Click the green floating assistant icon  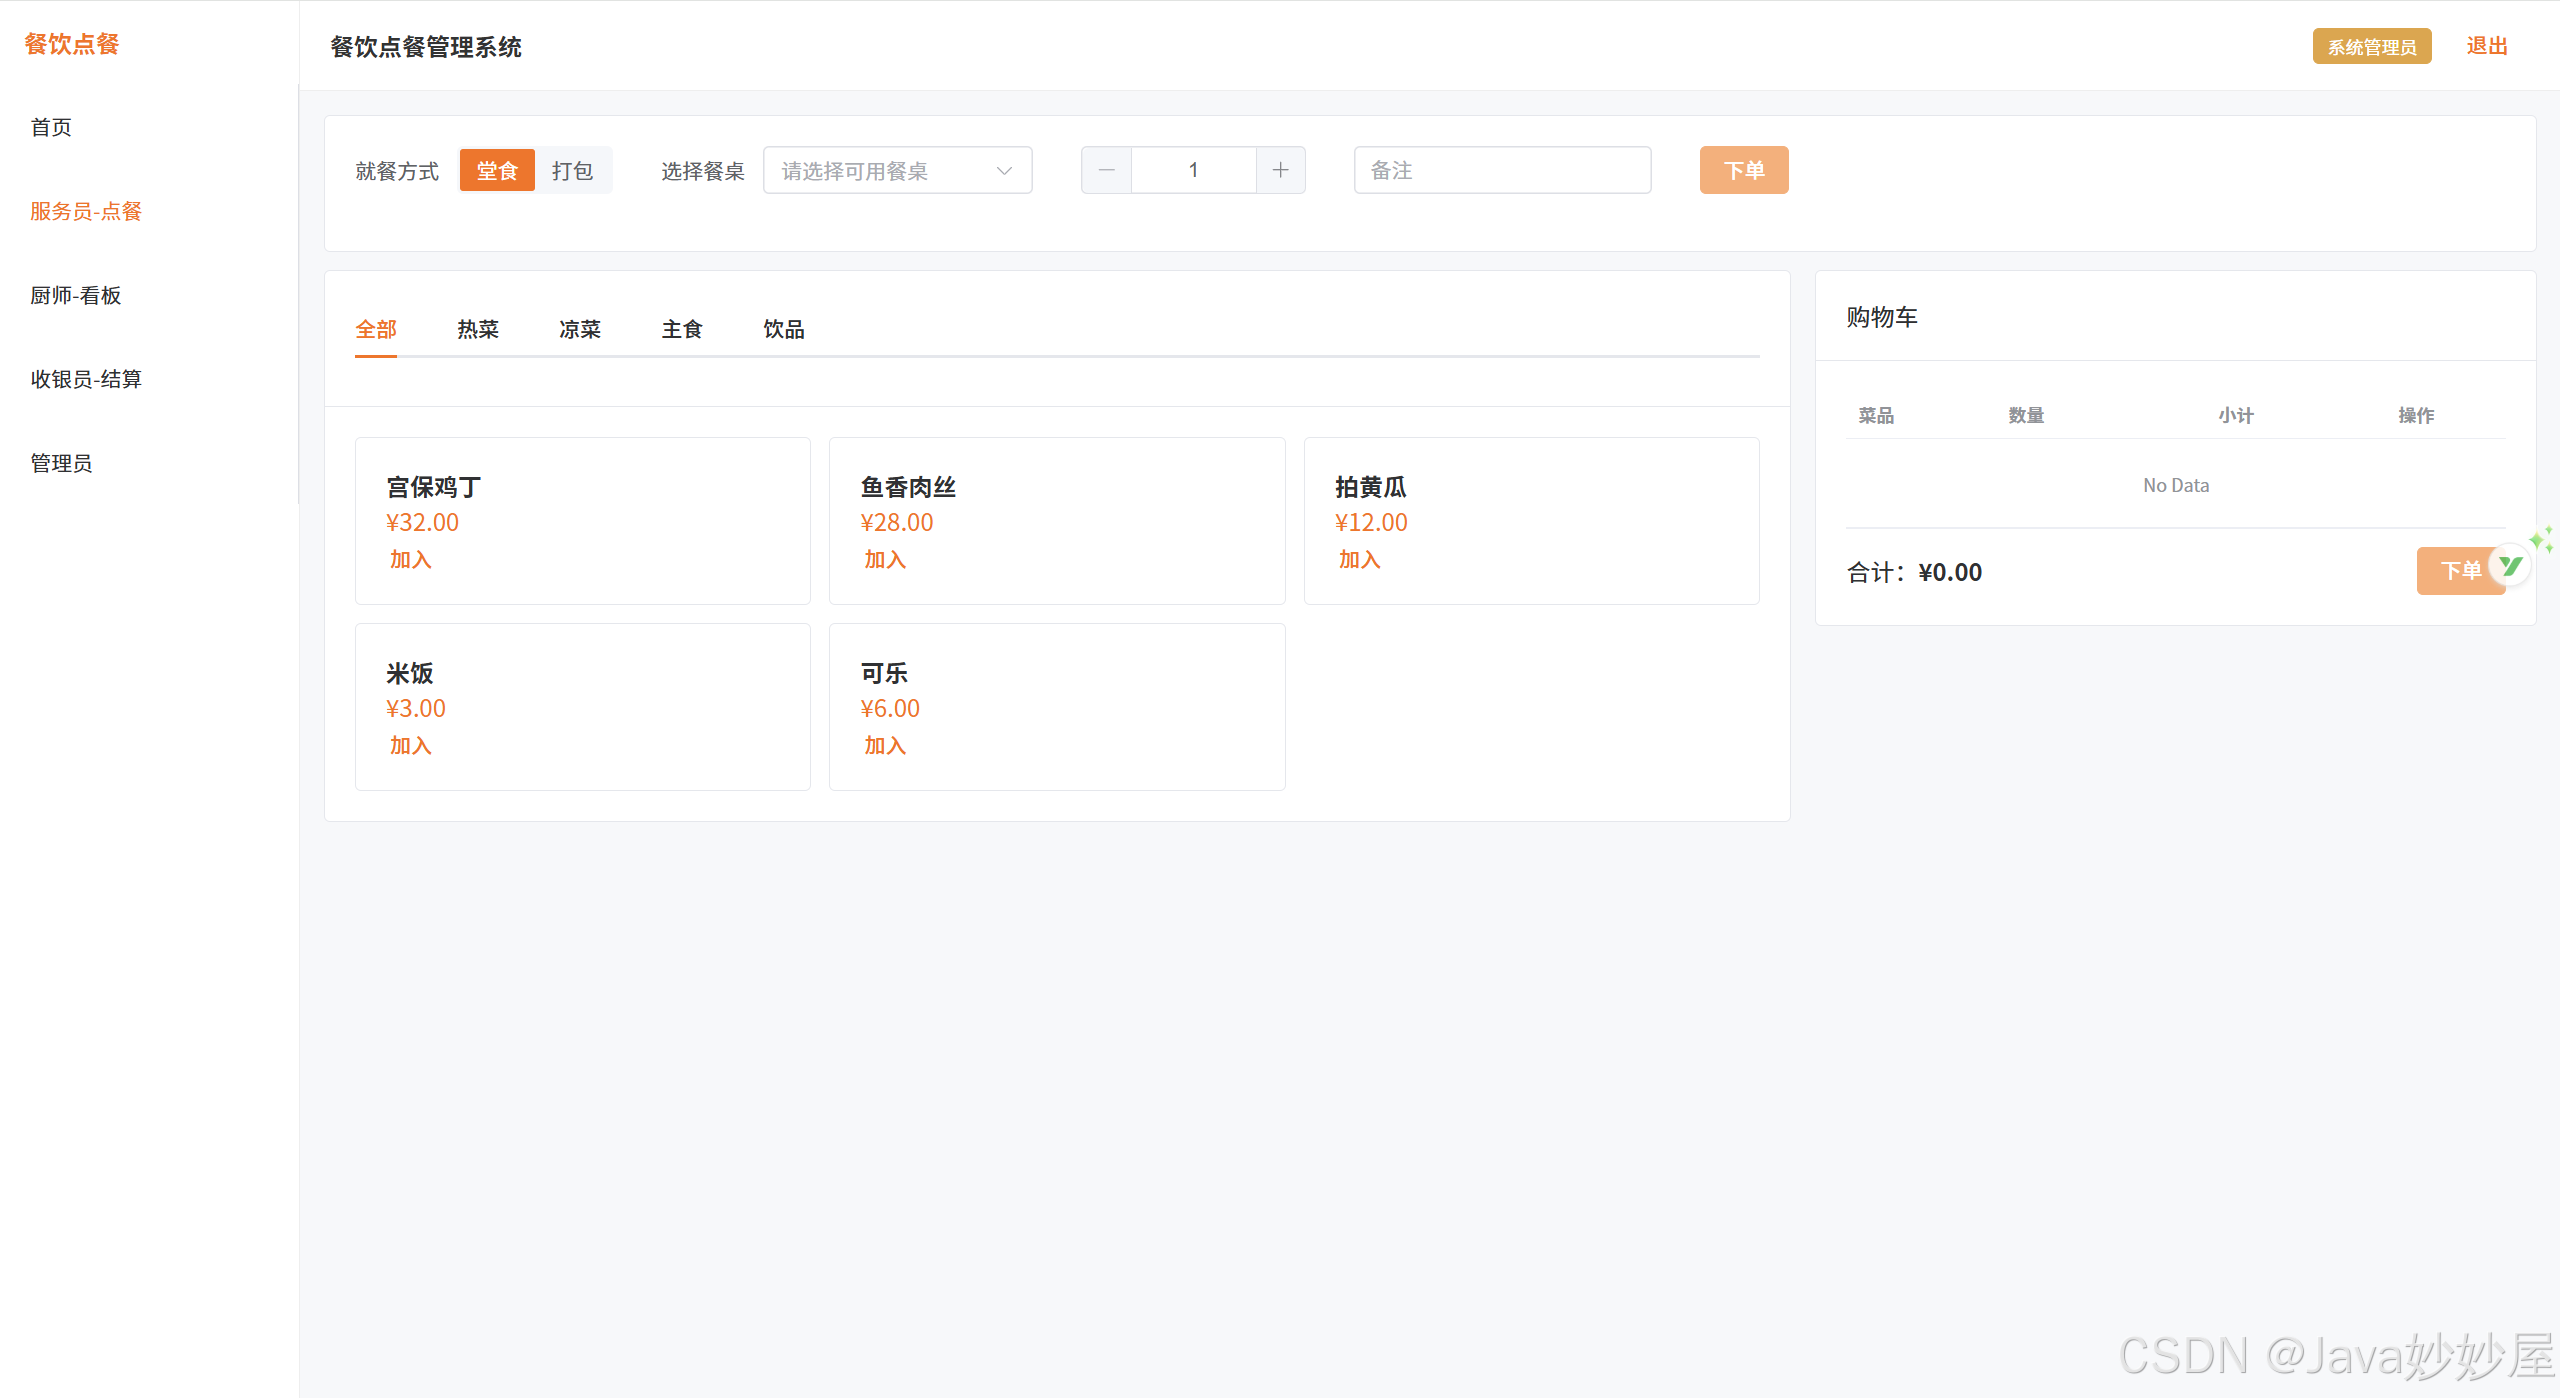(x=2510, y=567)
